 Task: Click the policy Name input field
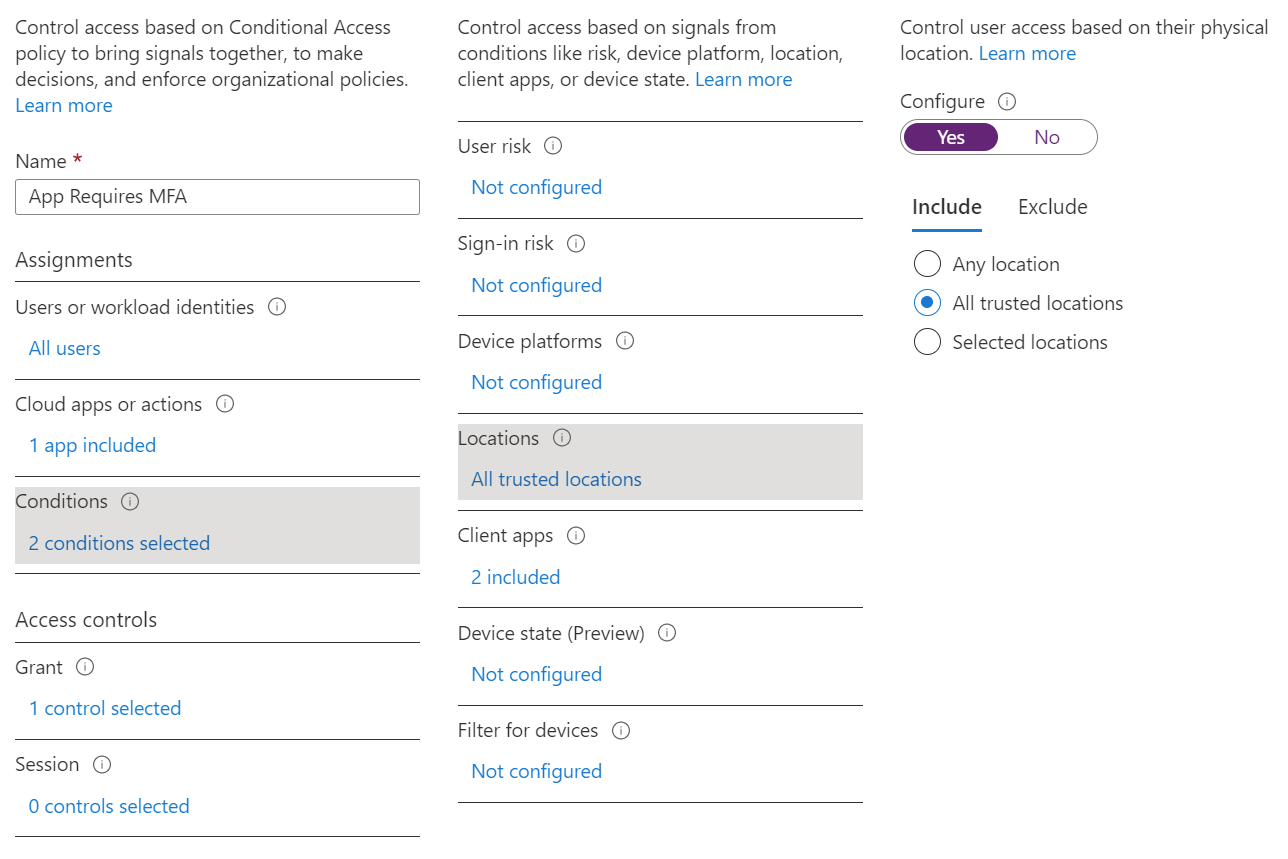(x=217, y=197)
